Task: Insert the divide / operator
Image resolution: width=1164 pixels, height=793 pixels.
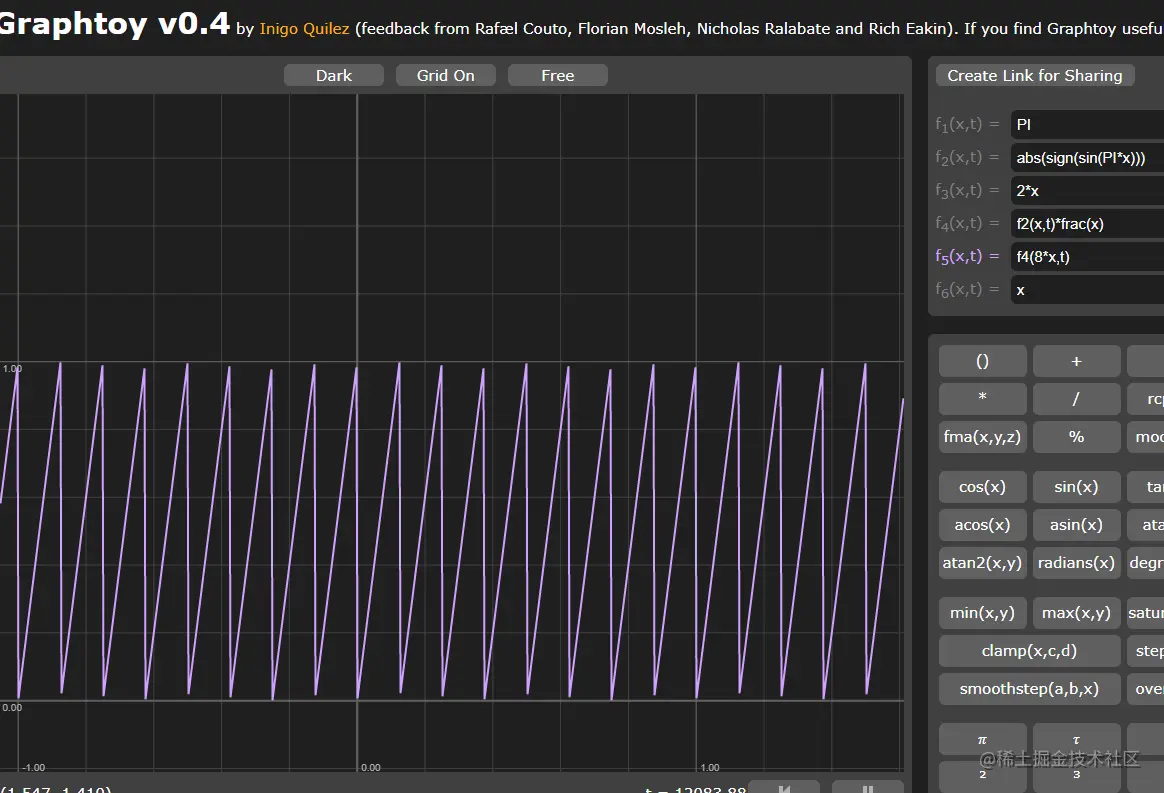Action: click(1076, 399)
